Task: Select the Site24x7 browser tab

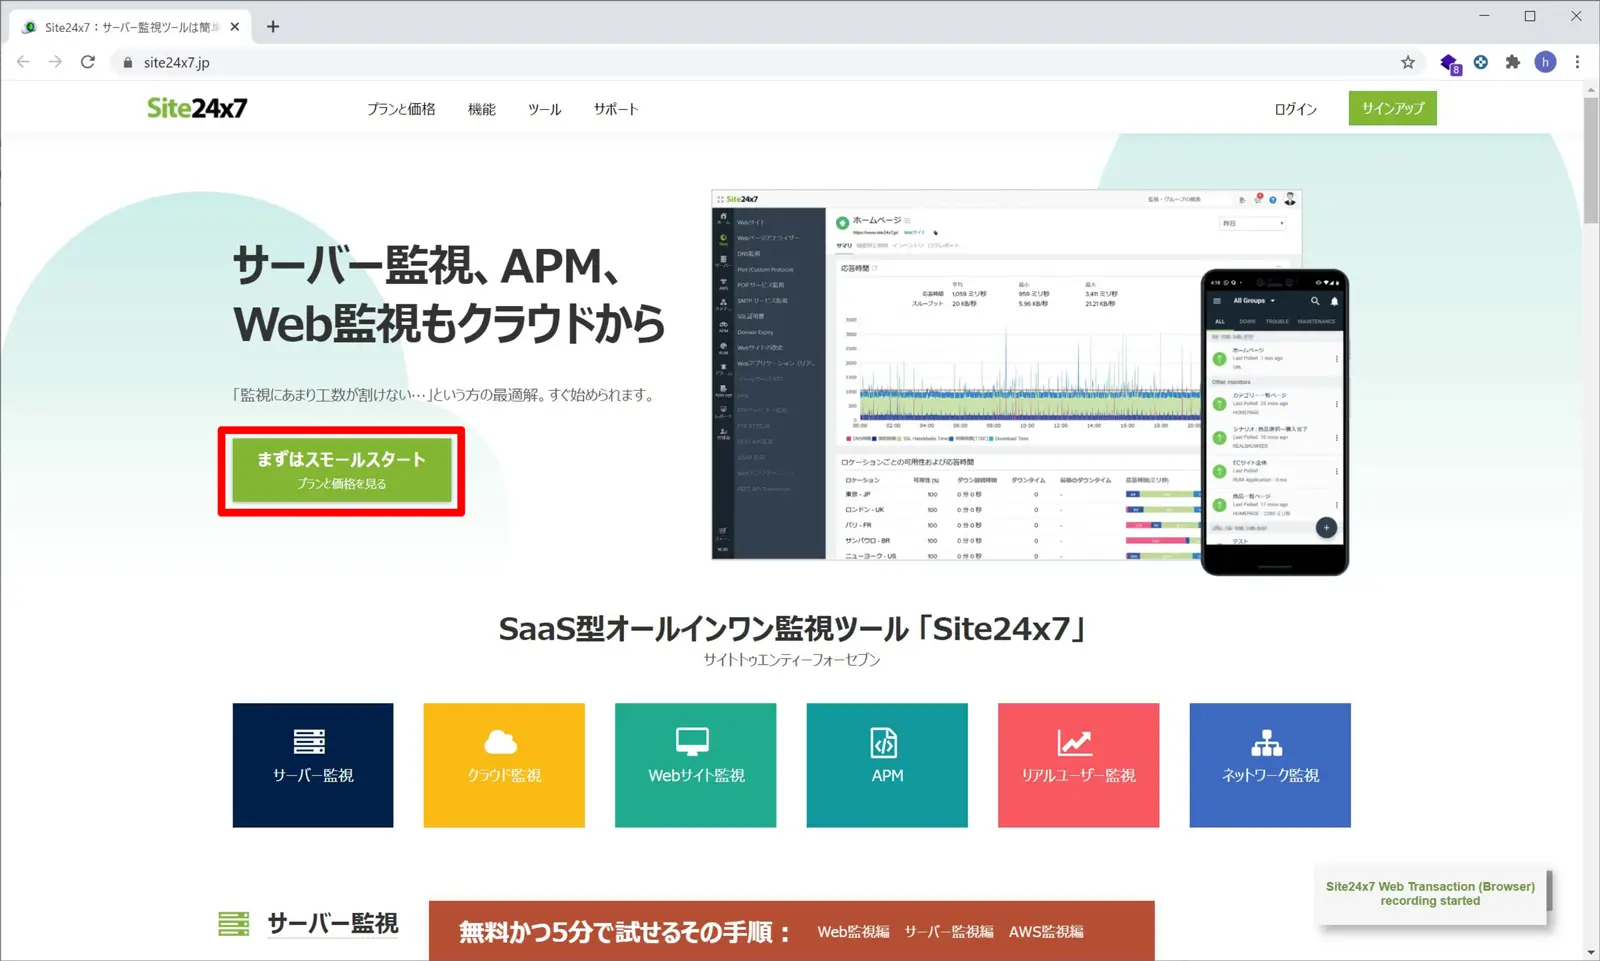Action: click(130, 27)
